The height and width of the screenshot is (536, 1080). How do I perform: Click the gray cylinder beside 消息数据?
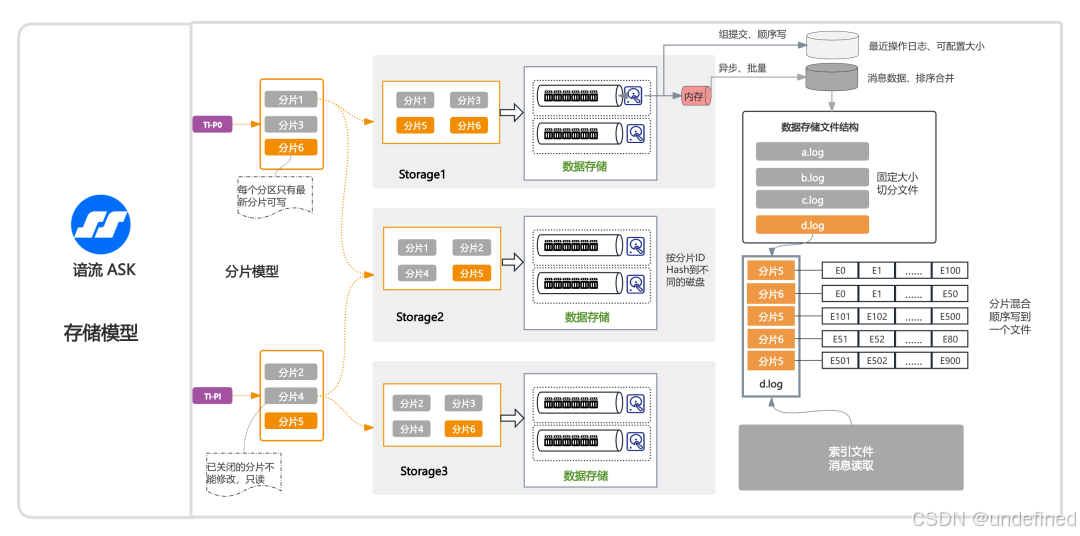831,79
